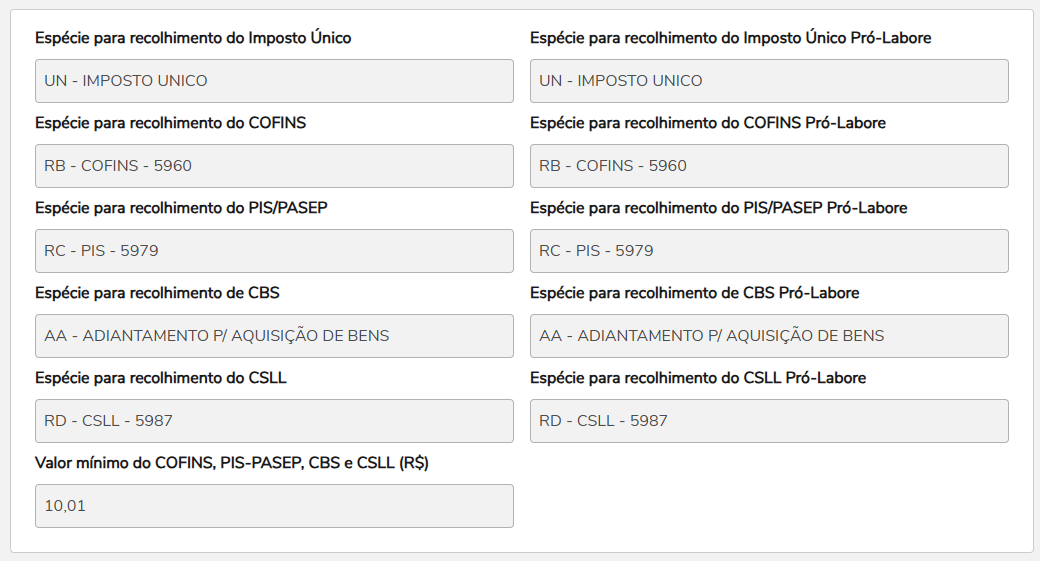The image size is (1040, 561).
Task: Click the Valor mínimo field showing 10,01
Action: tap(274, 506)
